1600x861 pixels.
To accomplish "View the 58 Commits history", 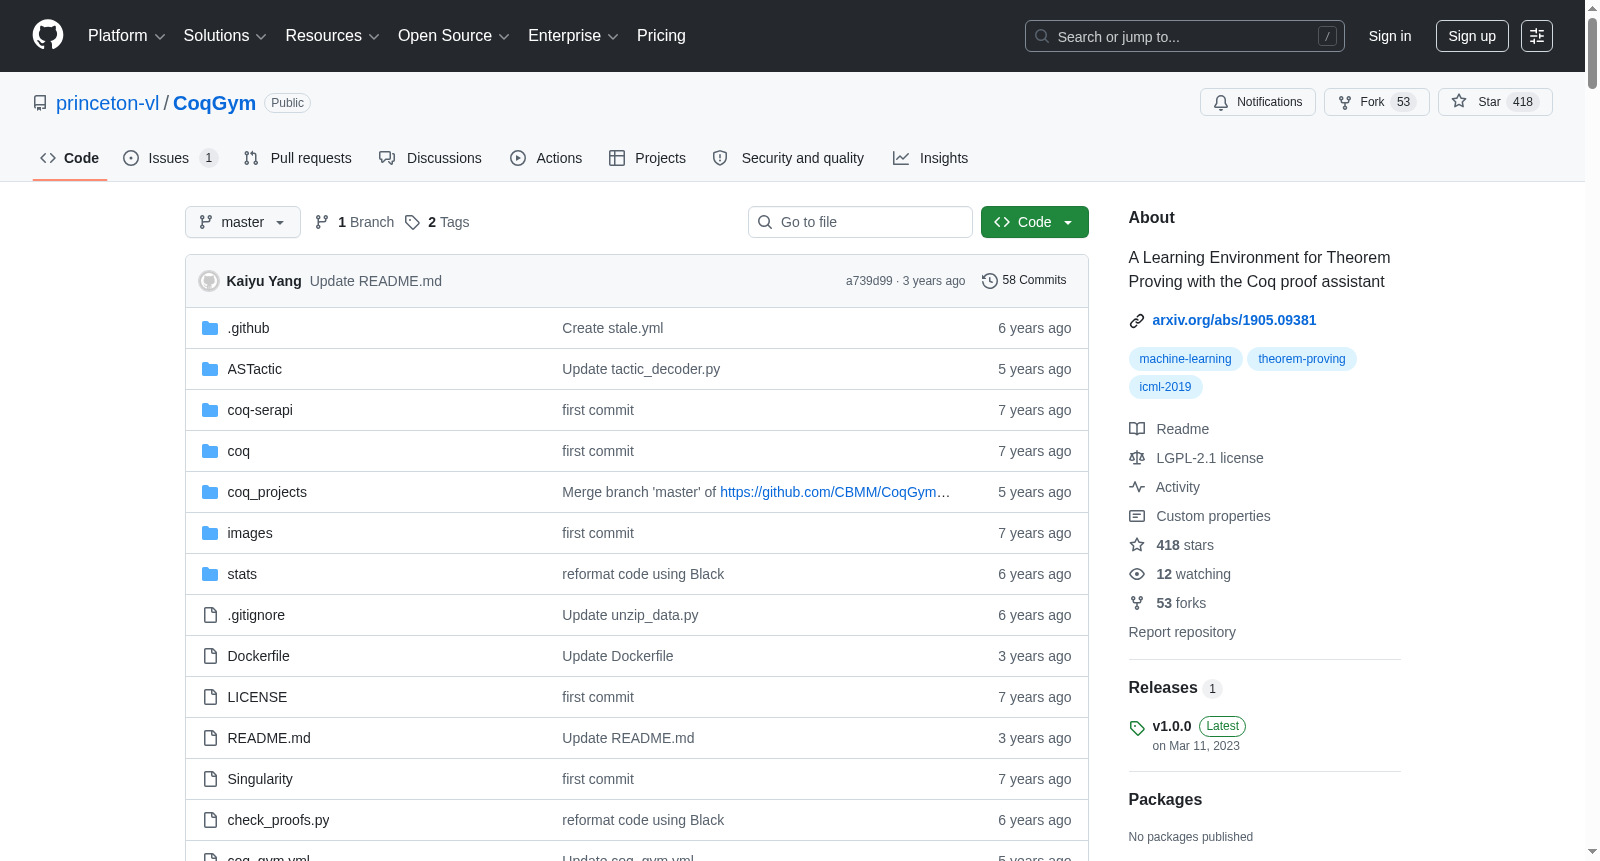I will [1024, 280].
